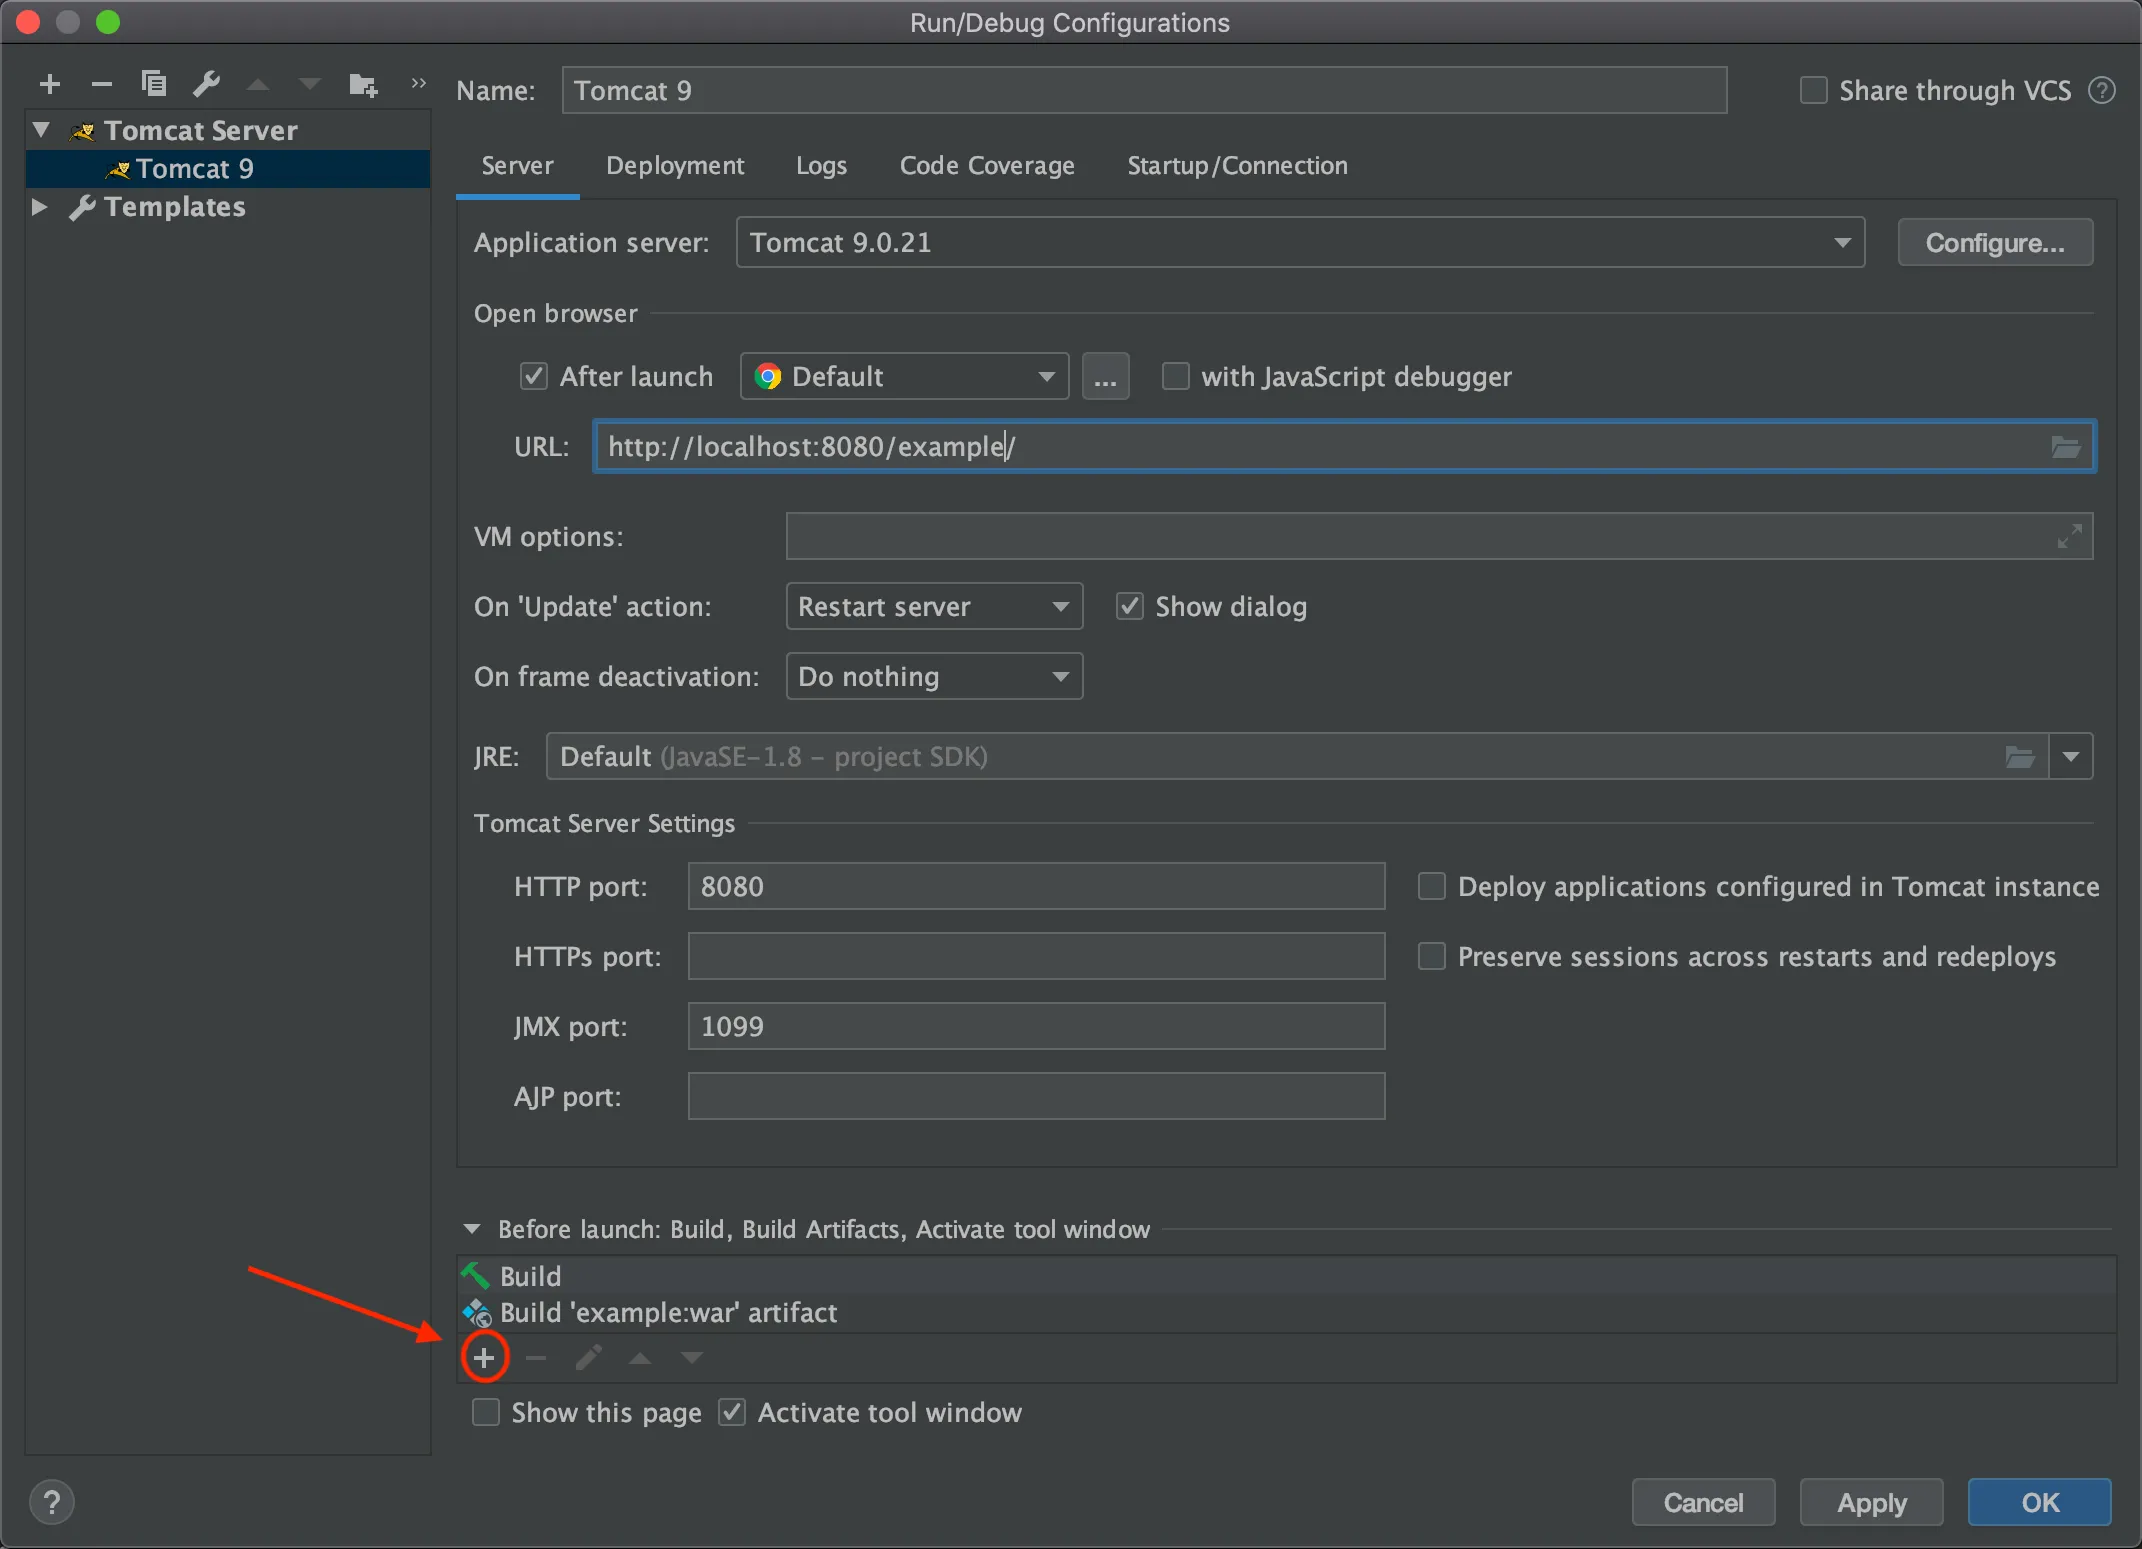The width and height of the screenshot is (2142, 1549).
Task: Move before launch task up
Action: tap(640, 1358)
